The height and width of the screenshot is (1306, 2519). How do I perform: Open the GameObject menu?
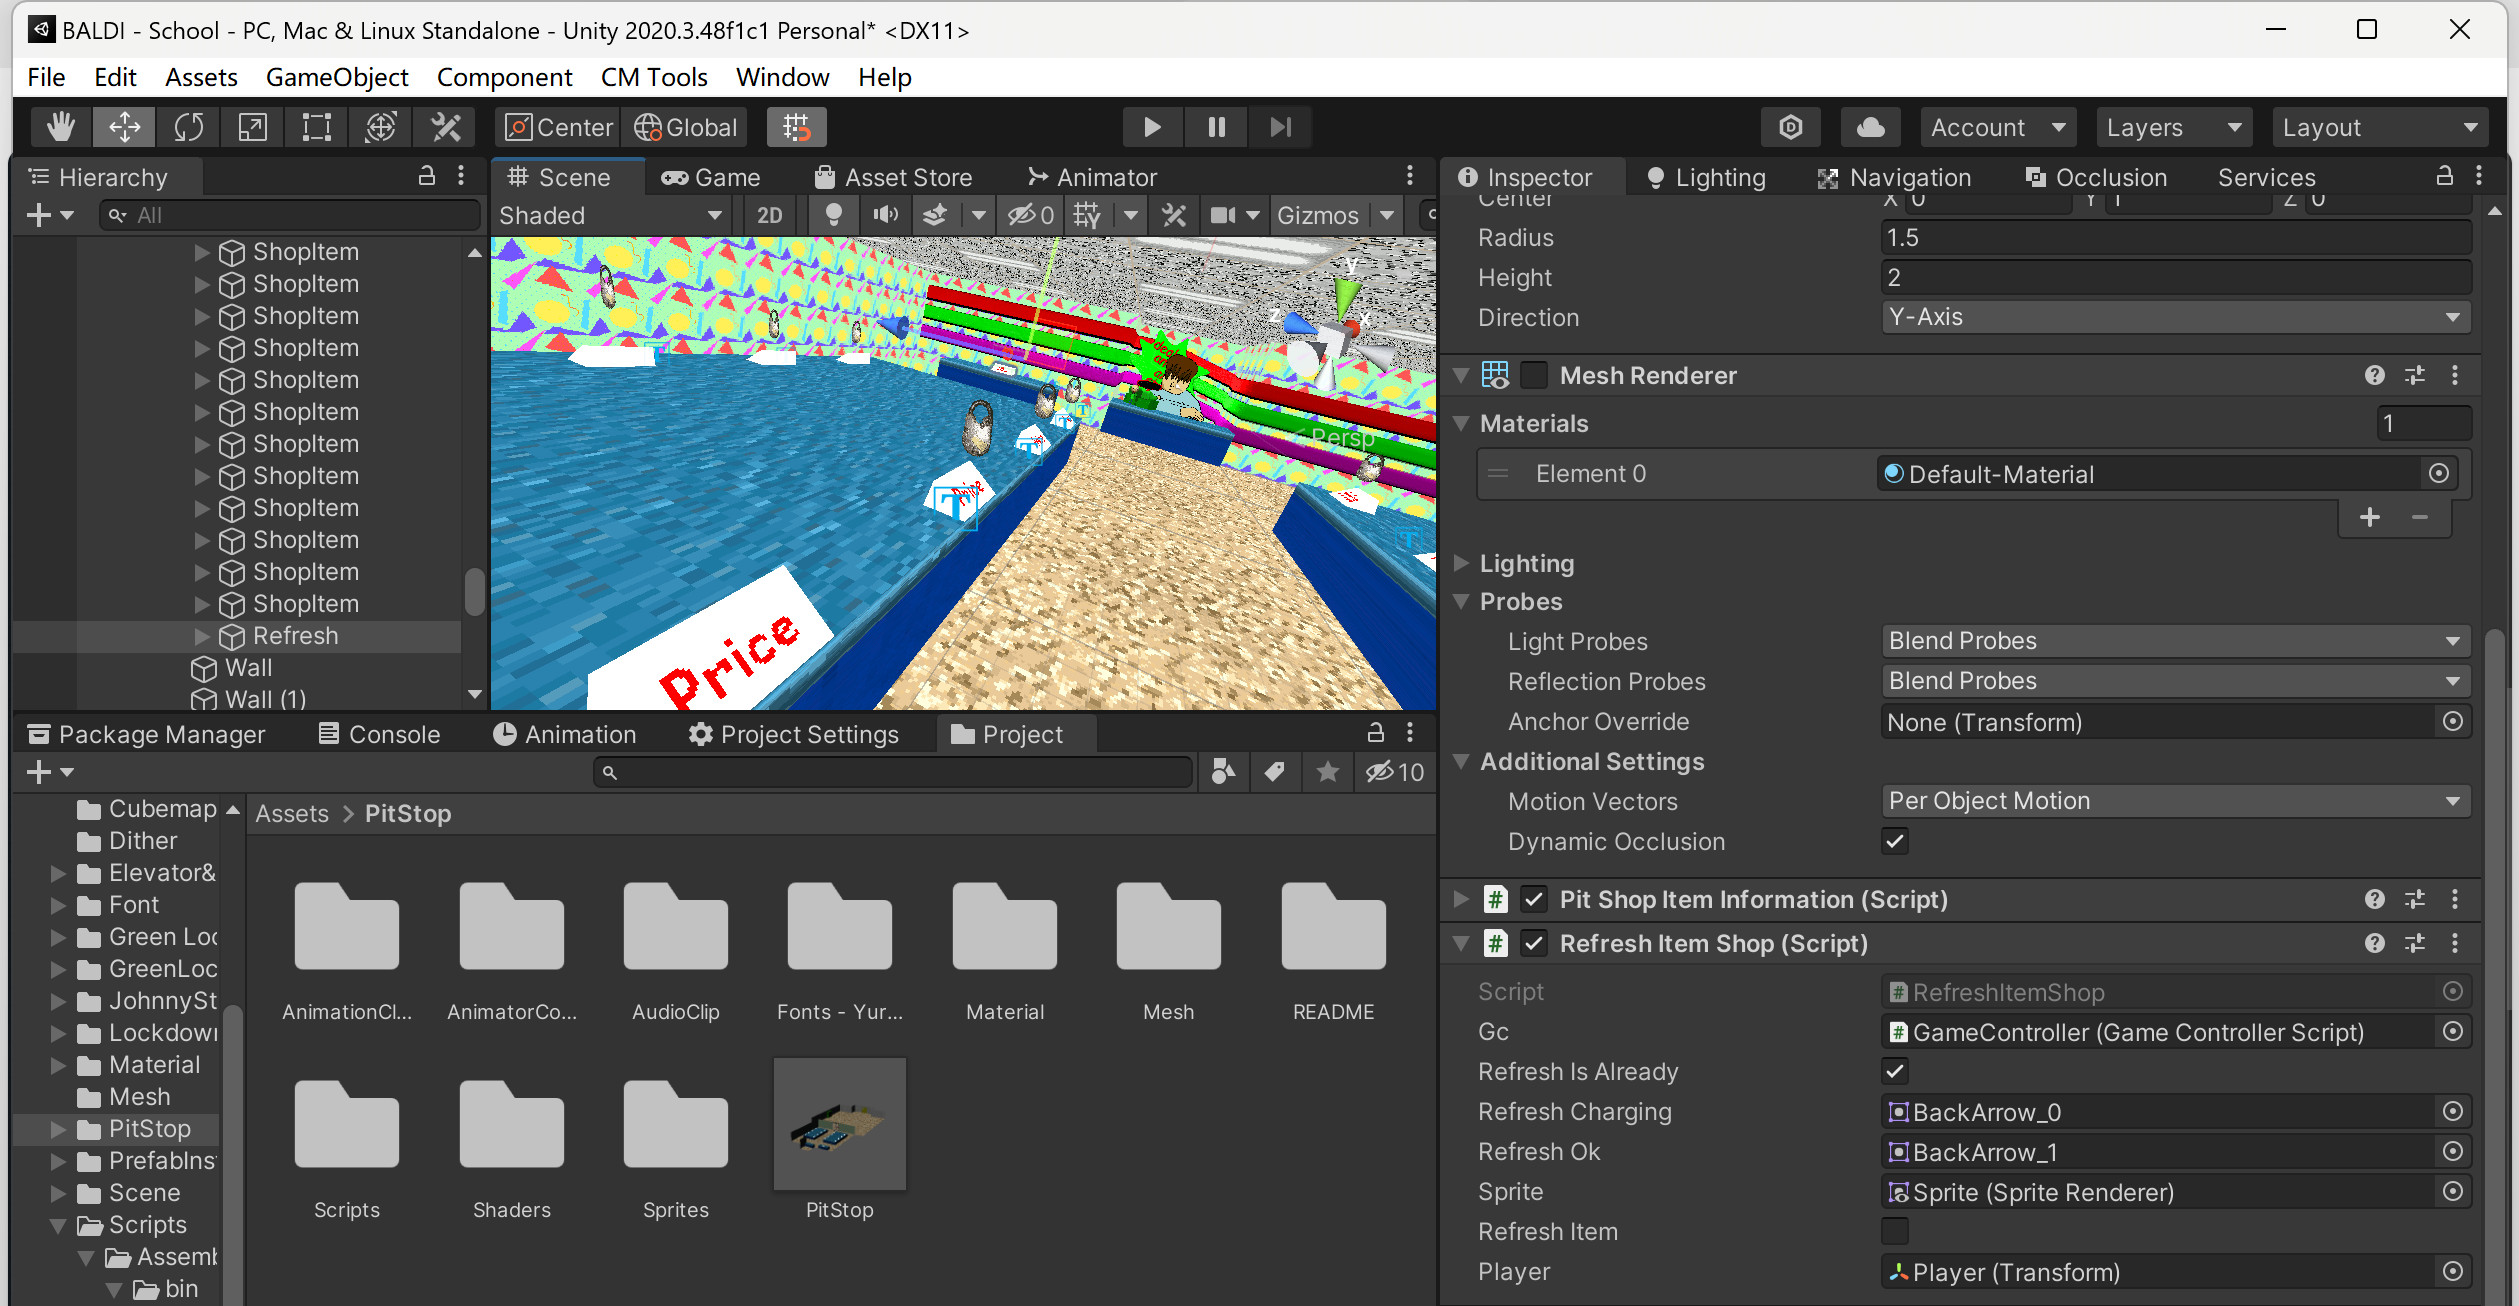(337, 77)
